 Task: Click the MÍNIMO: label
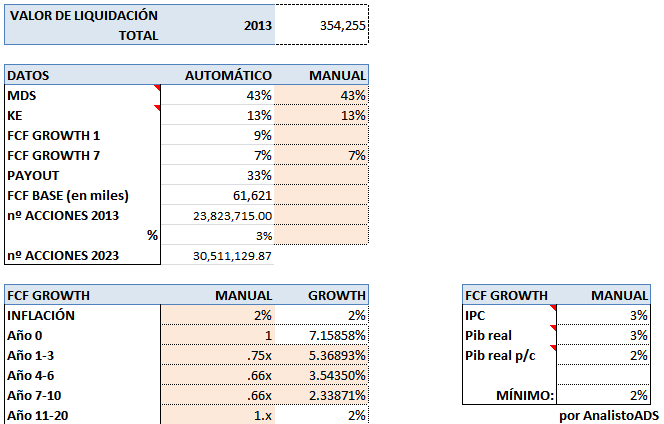pyautogui.click(x=525, y=395)
